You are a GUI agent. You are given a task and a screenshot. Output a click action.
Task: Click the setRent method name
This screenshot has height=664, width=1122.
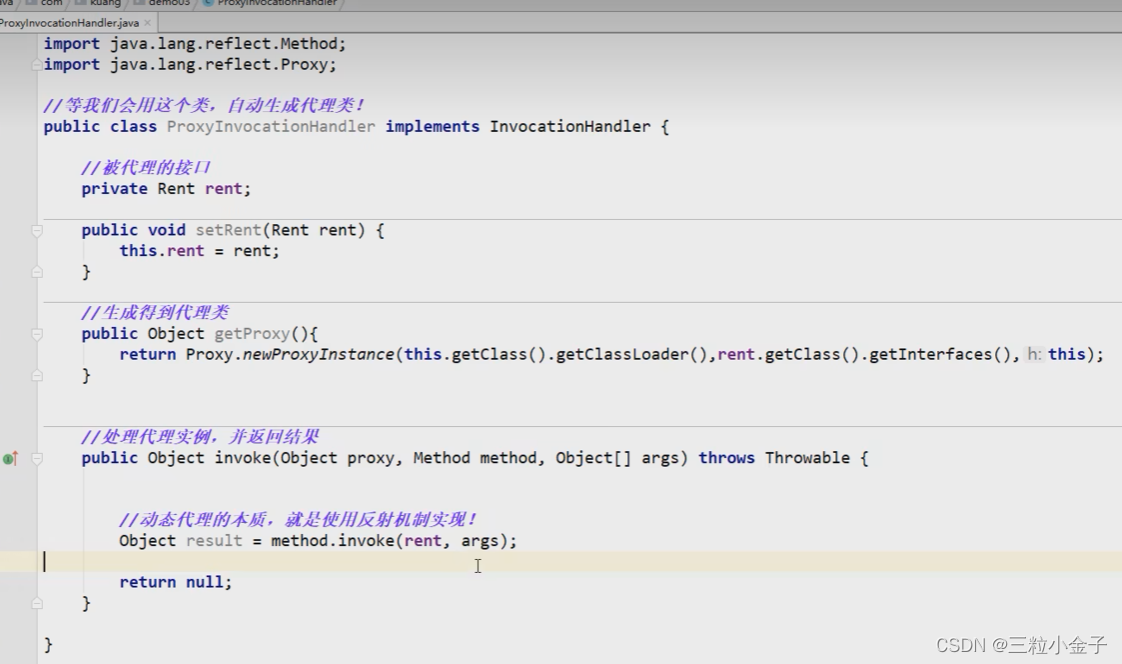pyautogui.click(x=228, y=230)
